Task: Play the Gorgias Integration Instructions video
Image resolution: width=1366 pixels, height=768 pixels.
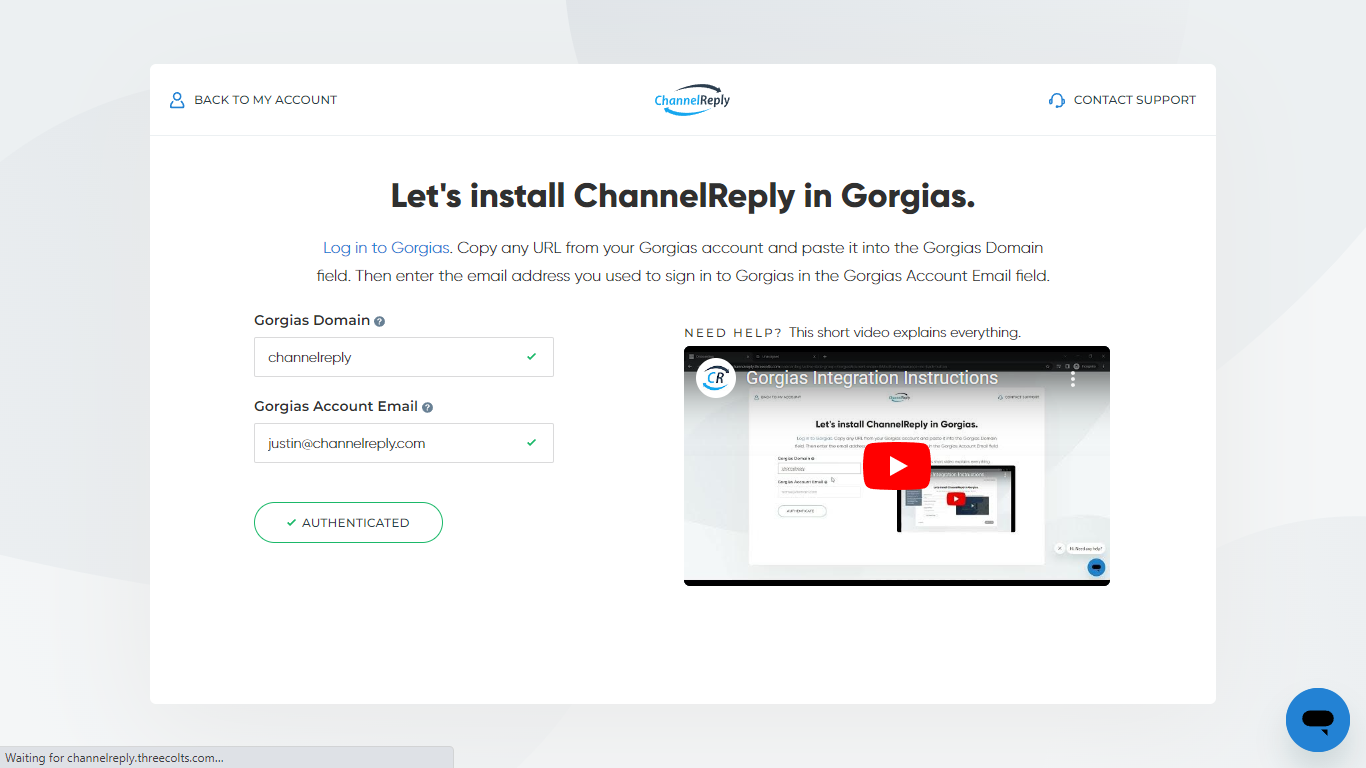Action: [x=897, y=466]
